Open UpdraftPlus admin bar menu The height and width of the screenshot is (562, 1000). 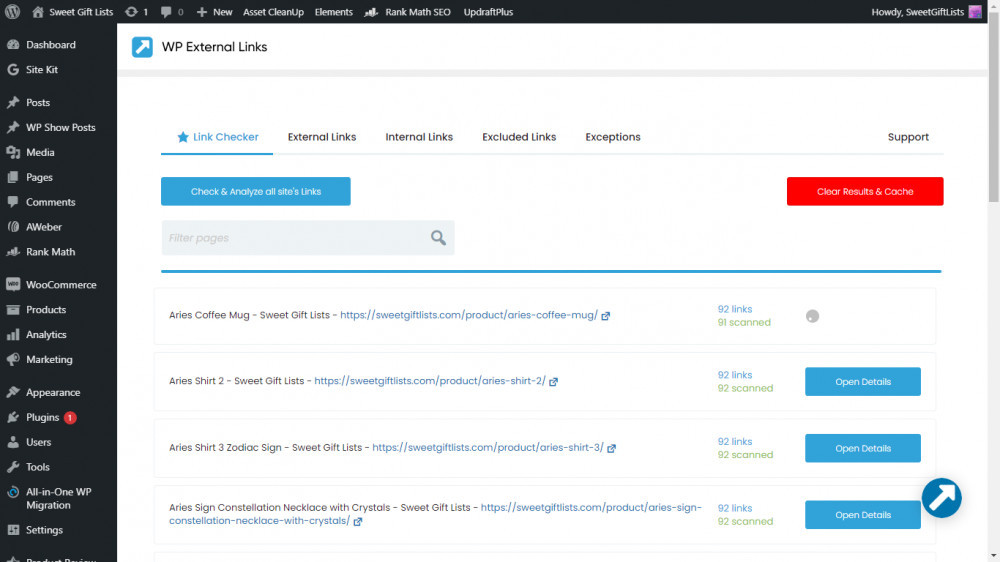(488, 11)
